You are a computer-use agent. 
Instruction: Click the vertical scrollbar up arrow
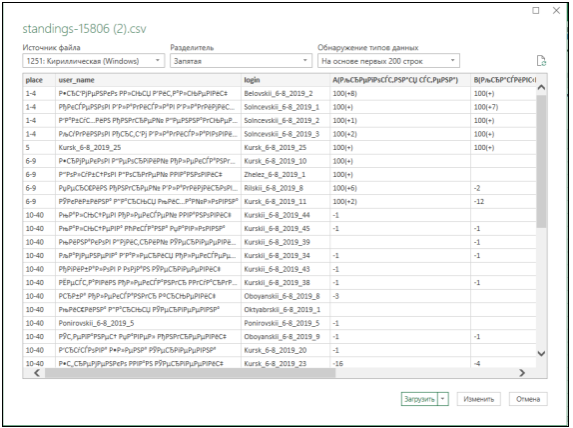[x=542, y=87]
